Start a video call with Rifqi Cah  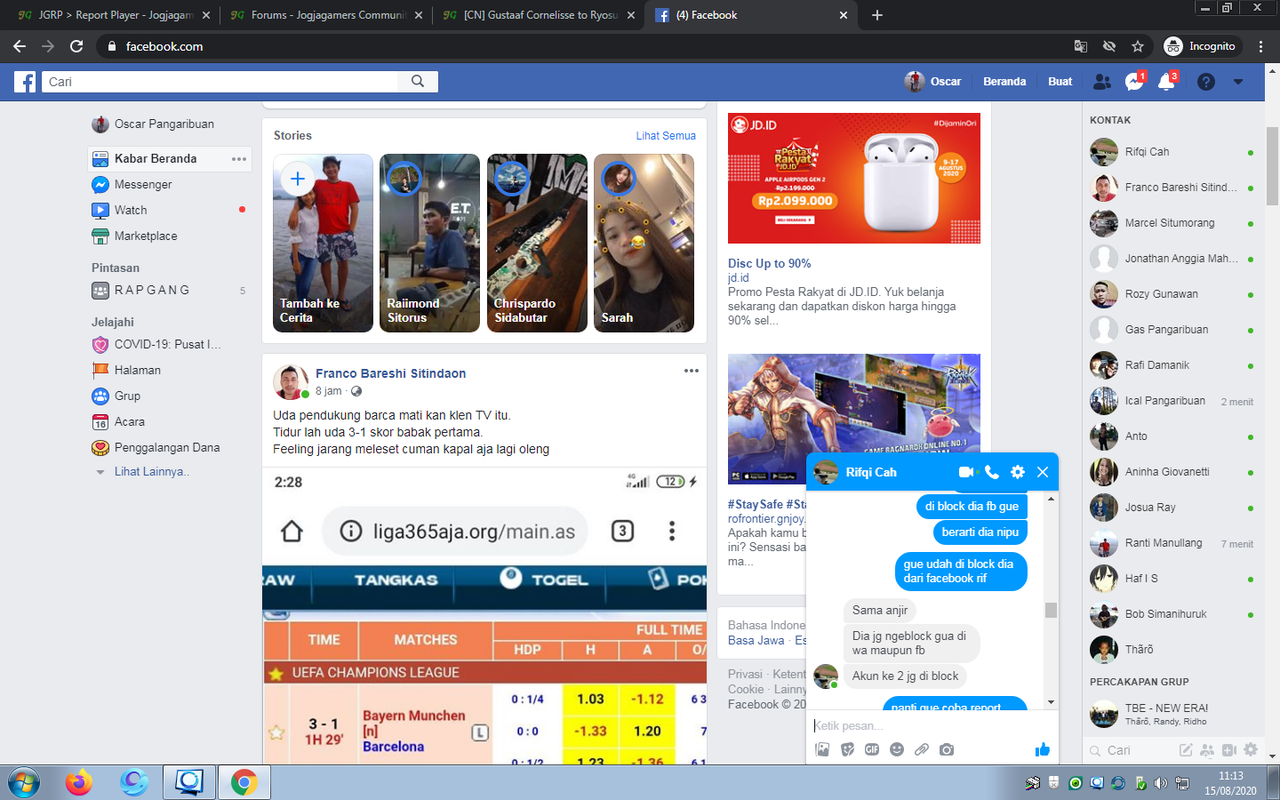[966, 472]
